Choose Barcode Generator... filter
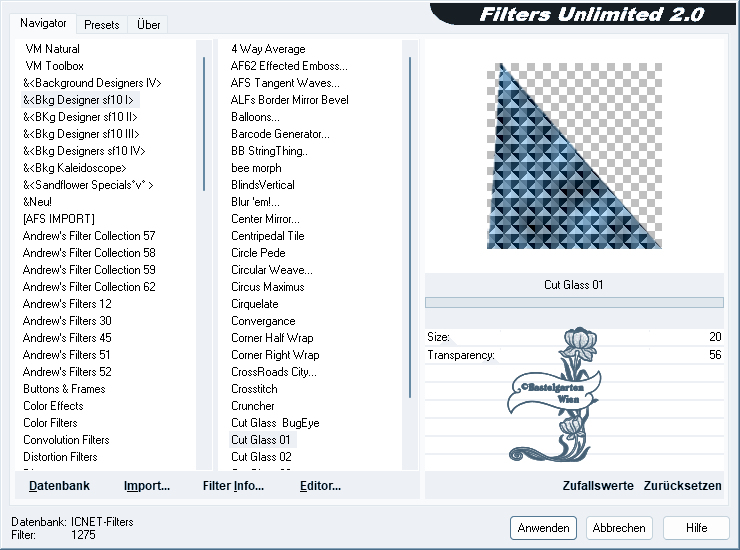740x550 pixels. pos(280,134)
